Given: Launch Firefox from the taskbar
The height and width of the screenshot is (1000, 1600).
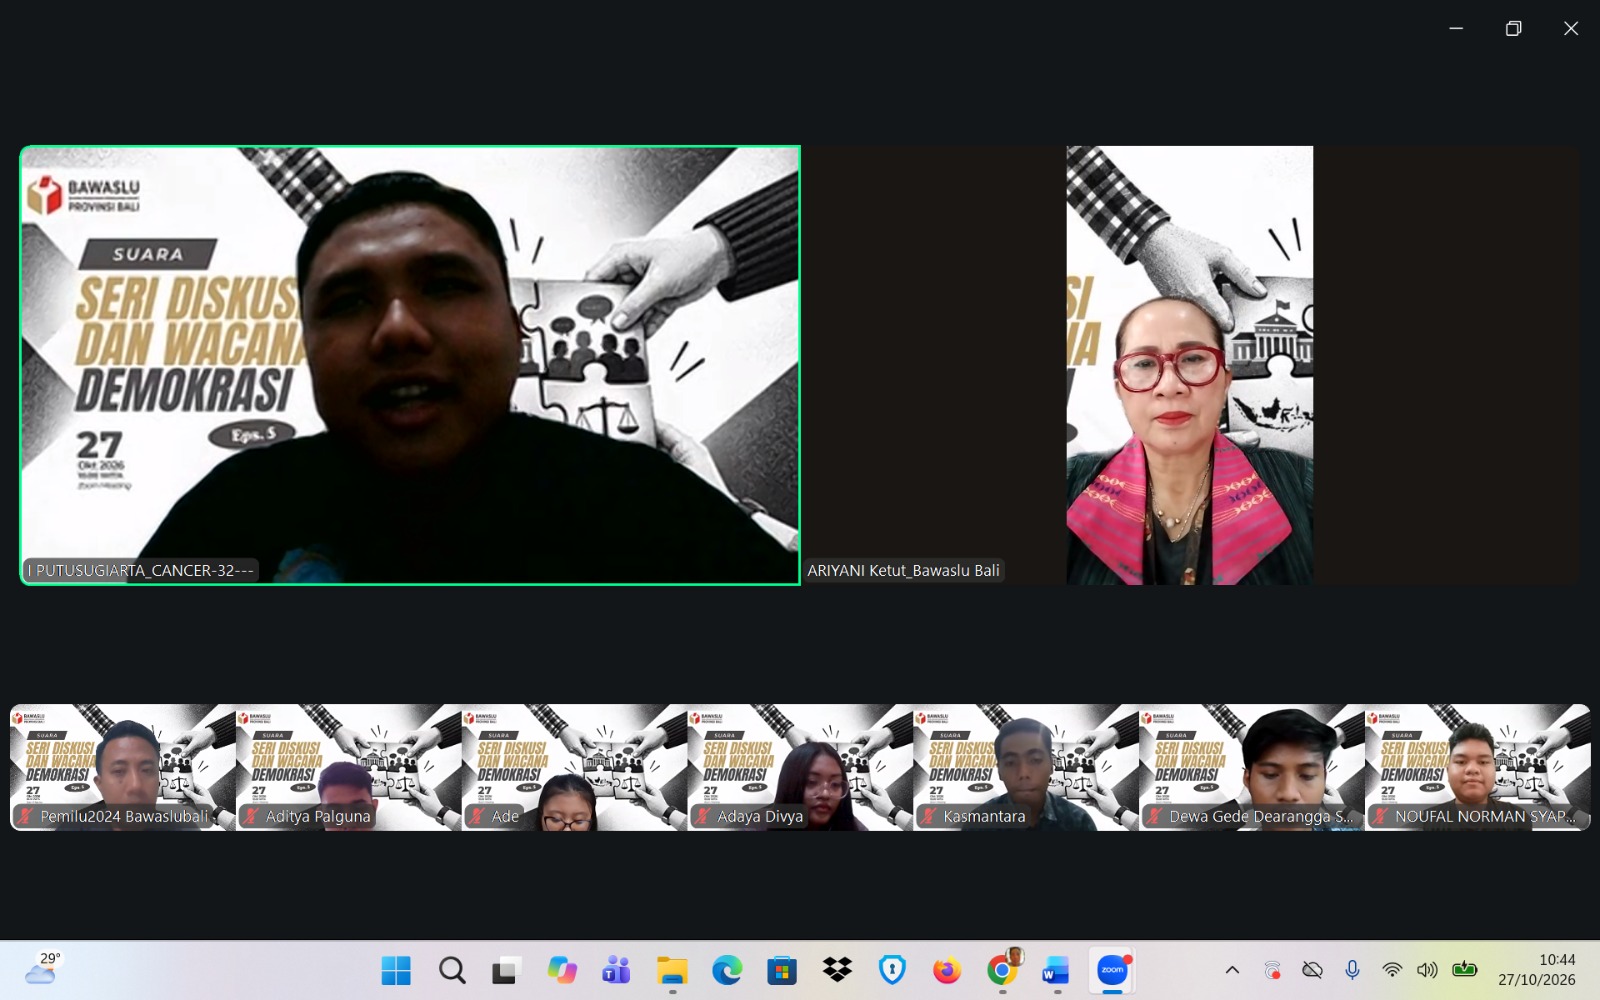Looking at the screenshot, I should pyautogui.click(x=947, y=970).
